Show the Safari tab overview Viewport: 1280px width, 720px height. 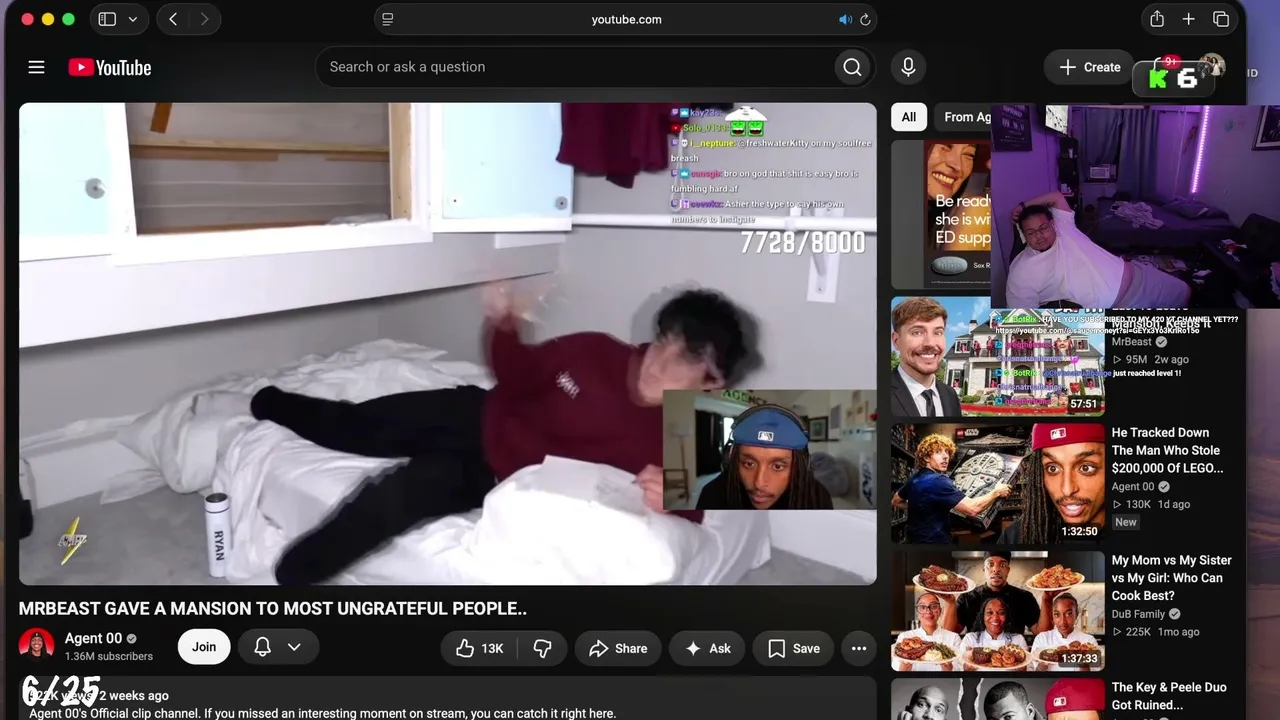(1221, 19)
